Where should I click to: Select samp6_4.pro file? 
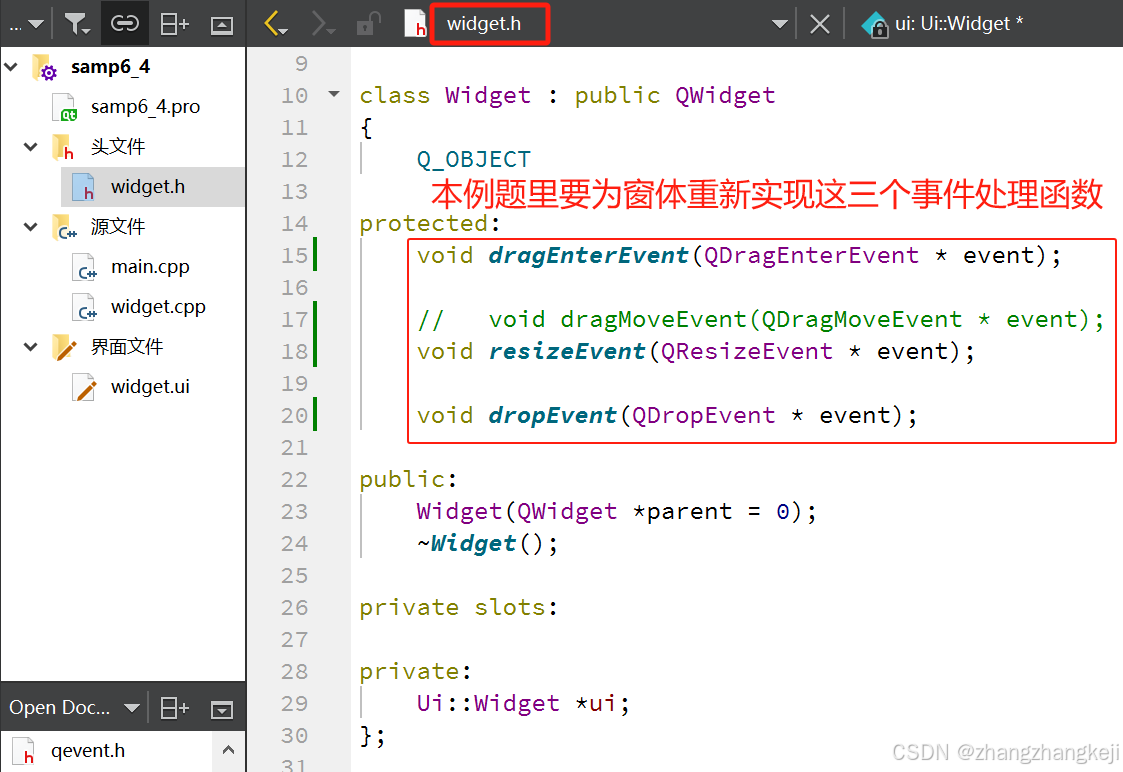point(145,107)
